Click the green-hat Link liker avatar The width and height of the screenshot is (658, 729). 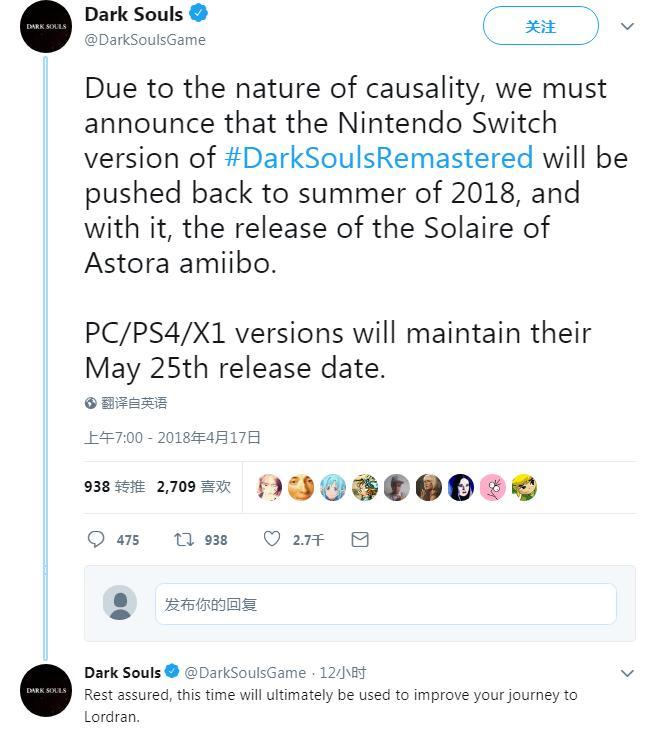524,487
